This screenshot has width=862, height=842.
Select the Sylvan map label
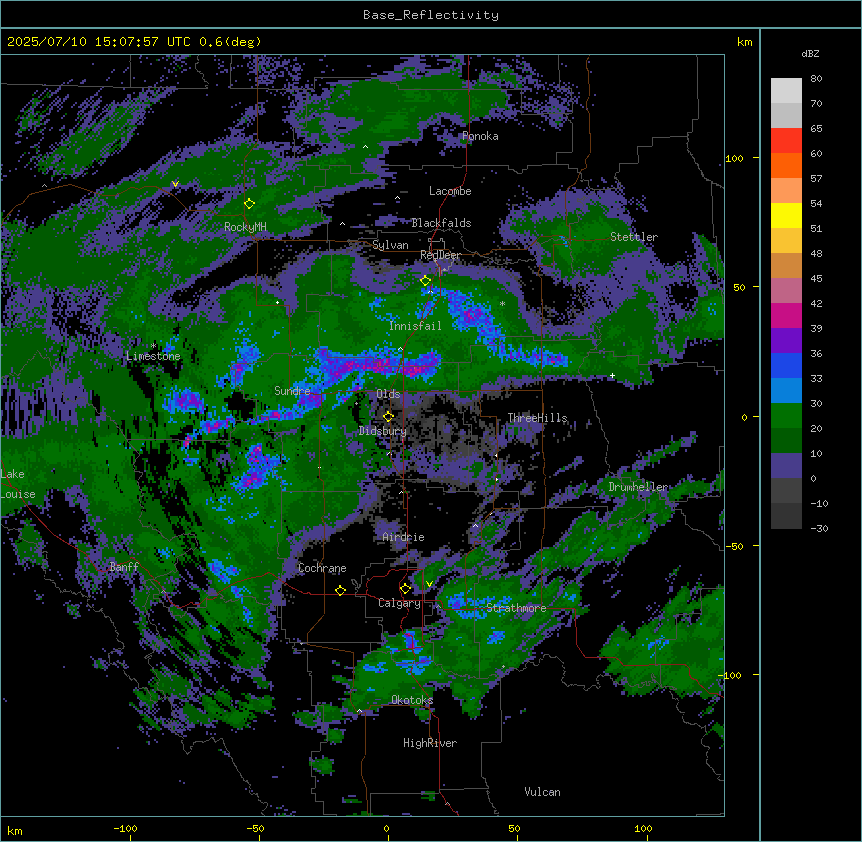click(390, 245)
